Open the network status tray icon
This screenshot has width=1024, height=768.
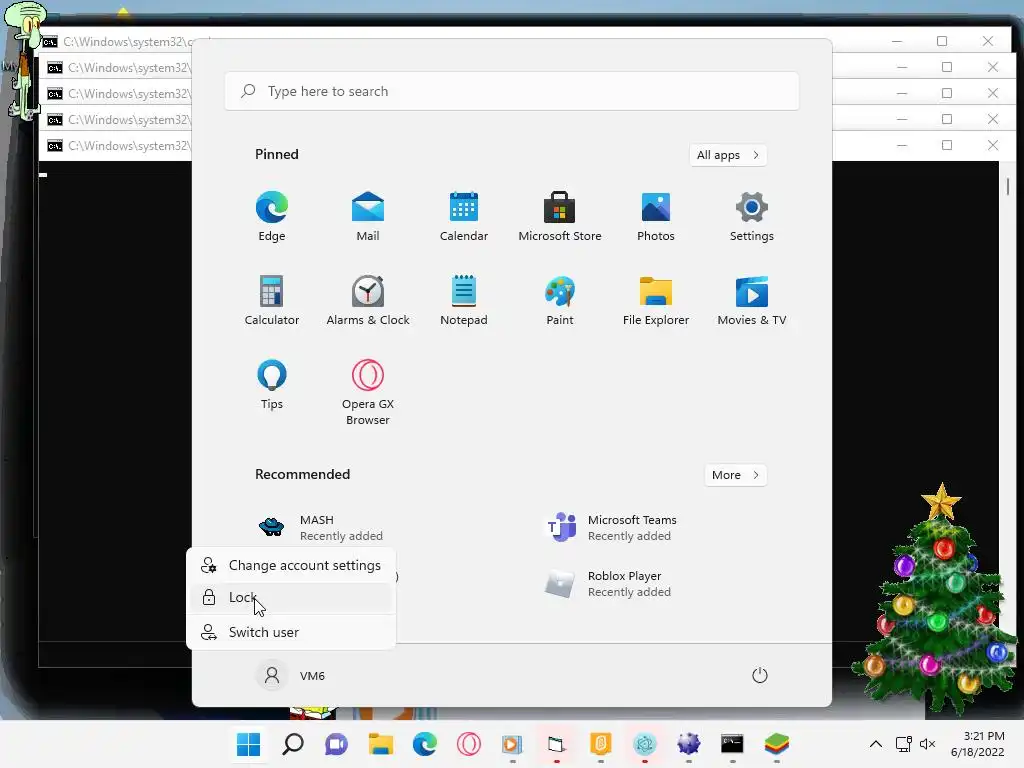point(904,744)
